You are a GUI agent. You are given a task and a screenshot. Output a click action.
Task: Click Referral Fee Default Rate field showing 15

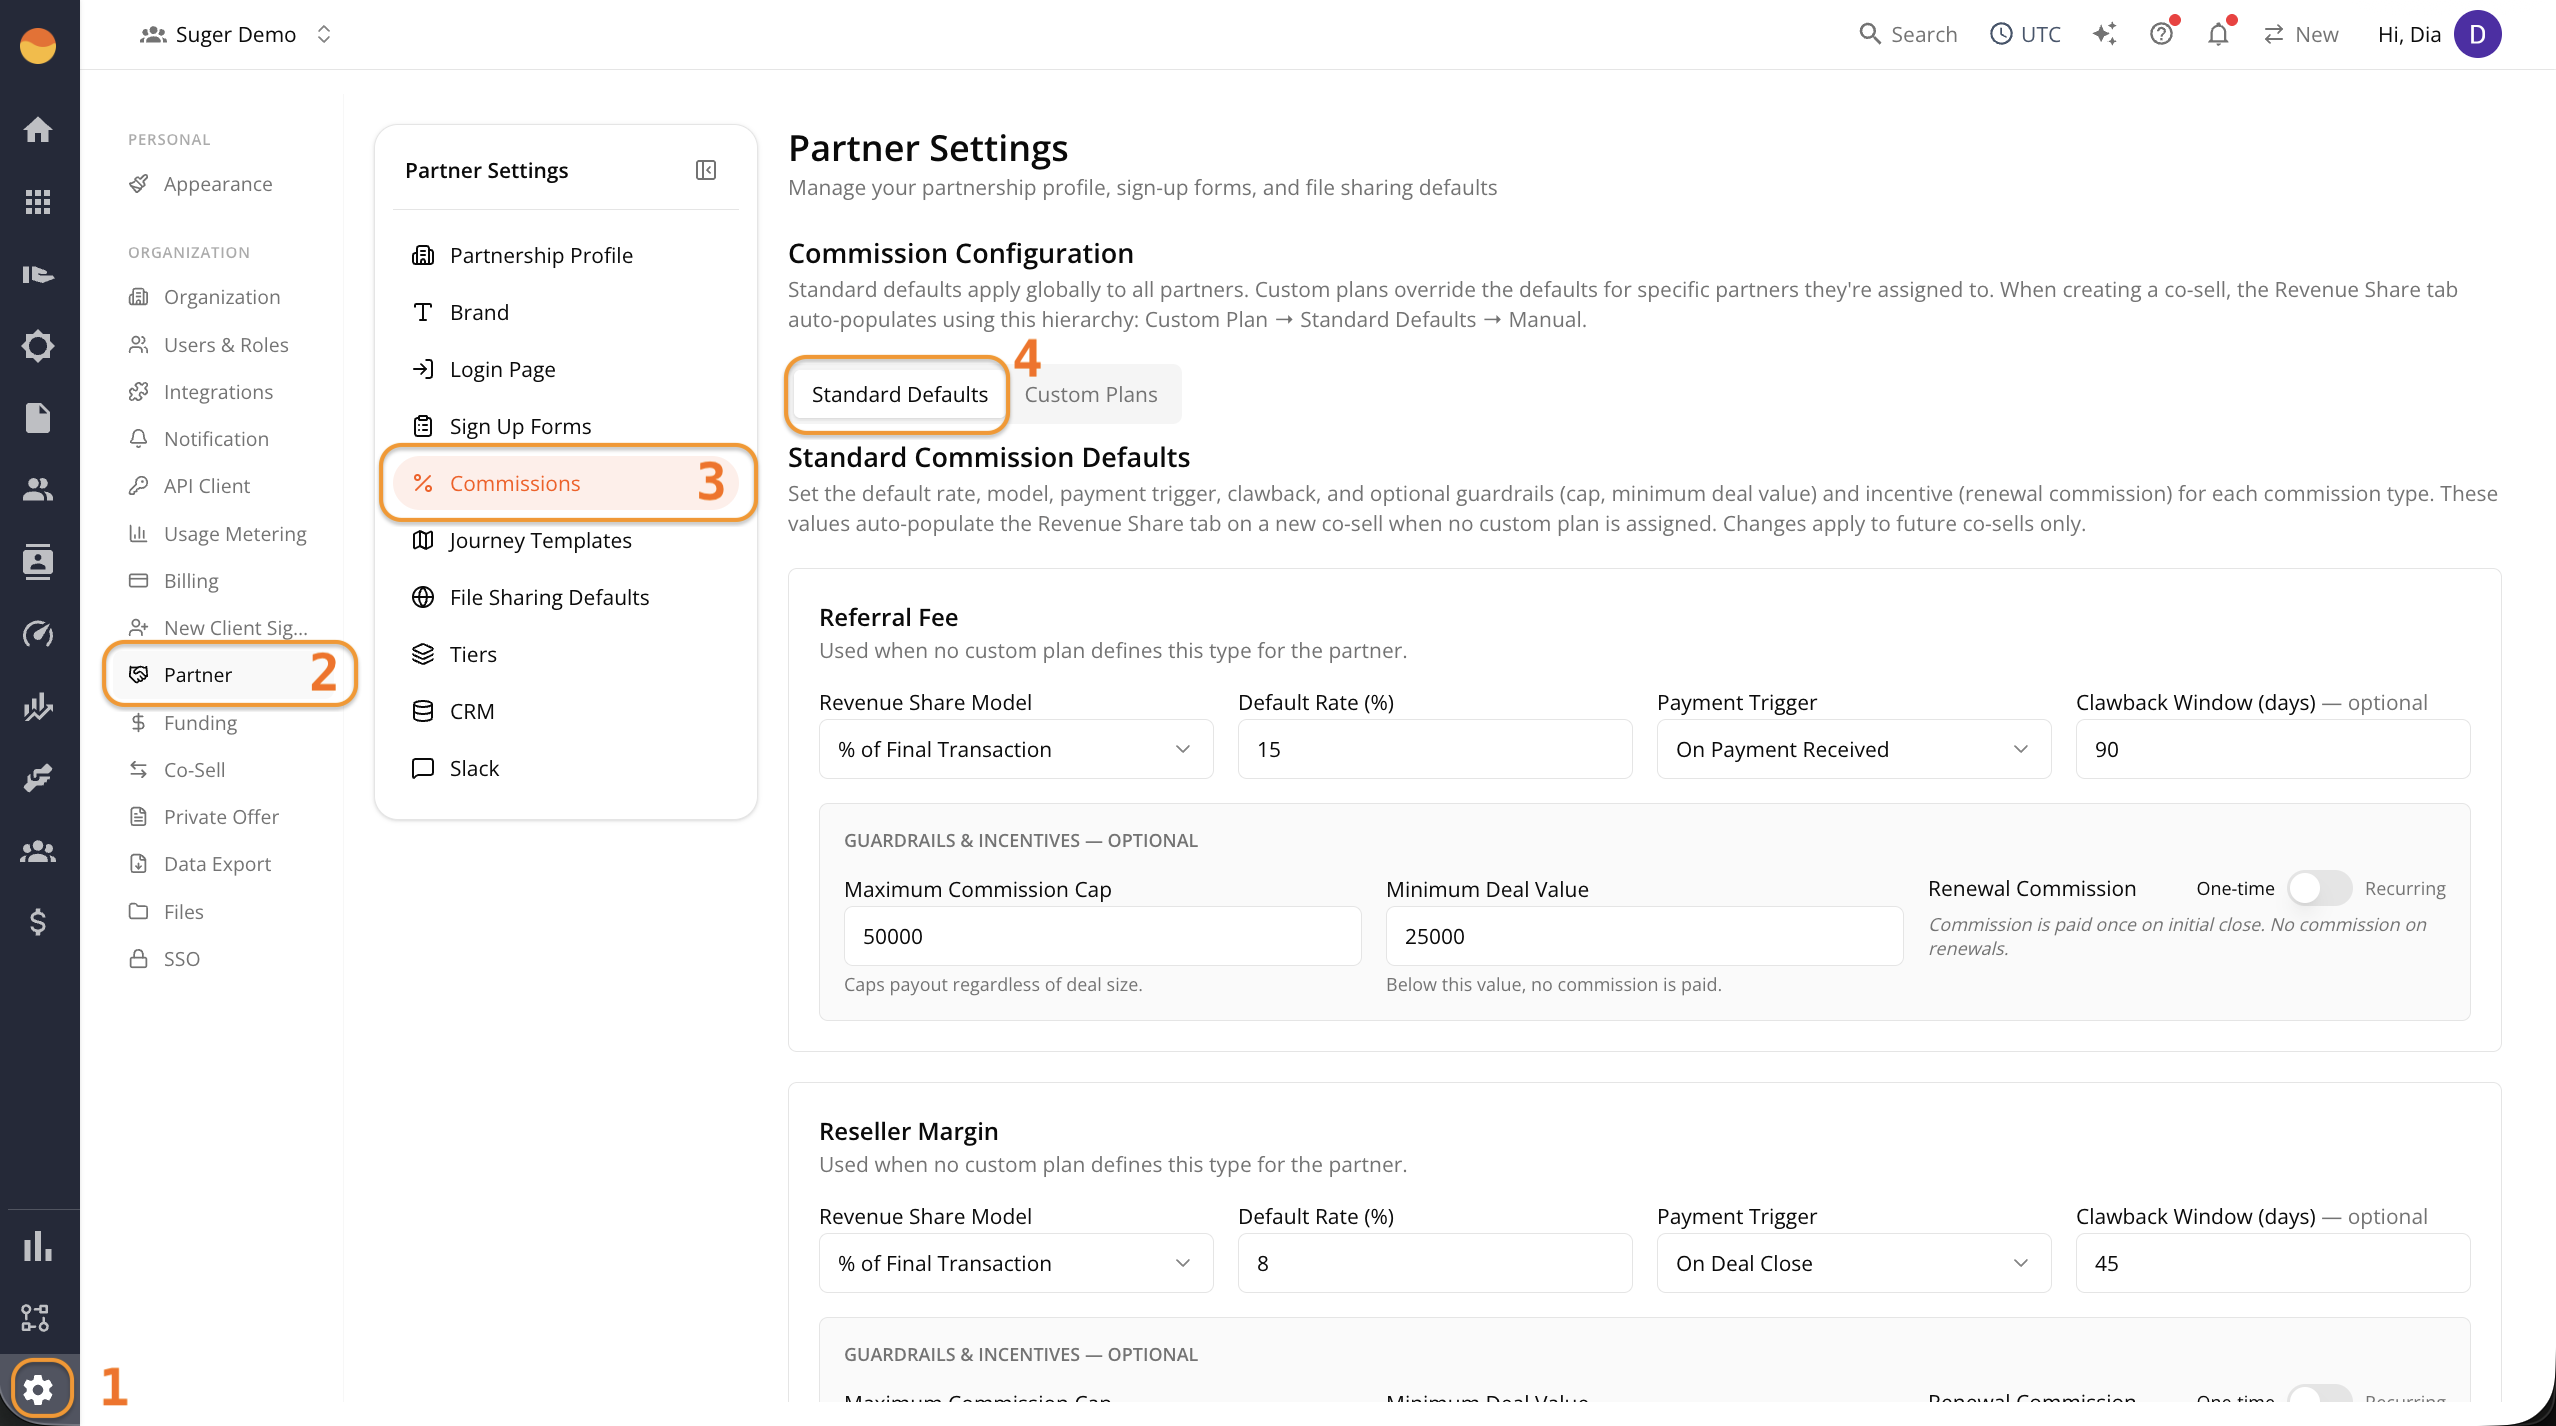1435,749
